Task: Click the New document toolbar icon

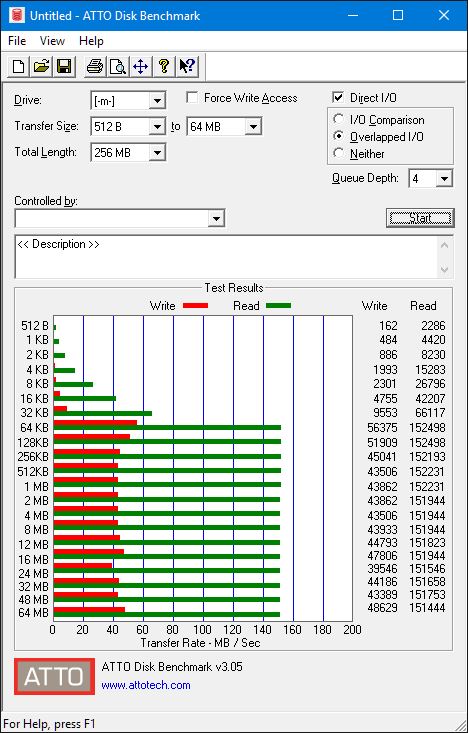Action: click(x=19, y=66)
